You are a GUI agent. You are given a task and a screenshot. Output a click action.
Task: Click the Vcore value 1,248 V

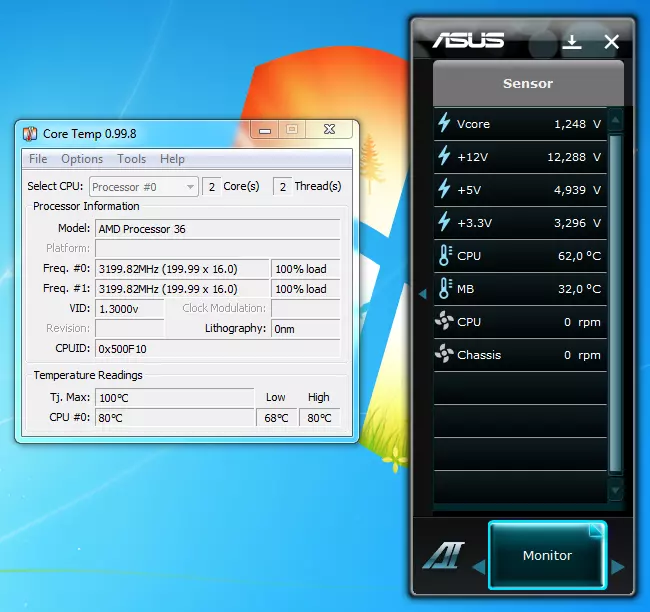(x=577, y=124)
